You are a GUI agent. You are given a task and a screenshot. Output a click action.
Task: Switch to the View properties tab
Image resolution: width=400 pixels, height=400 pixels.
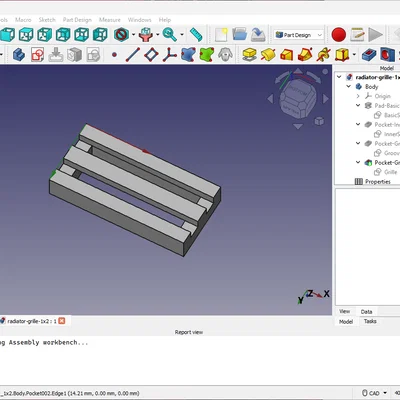click(344, 311)
